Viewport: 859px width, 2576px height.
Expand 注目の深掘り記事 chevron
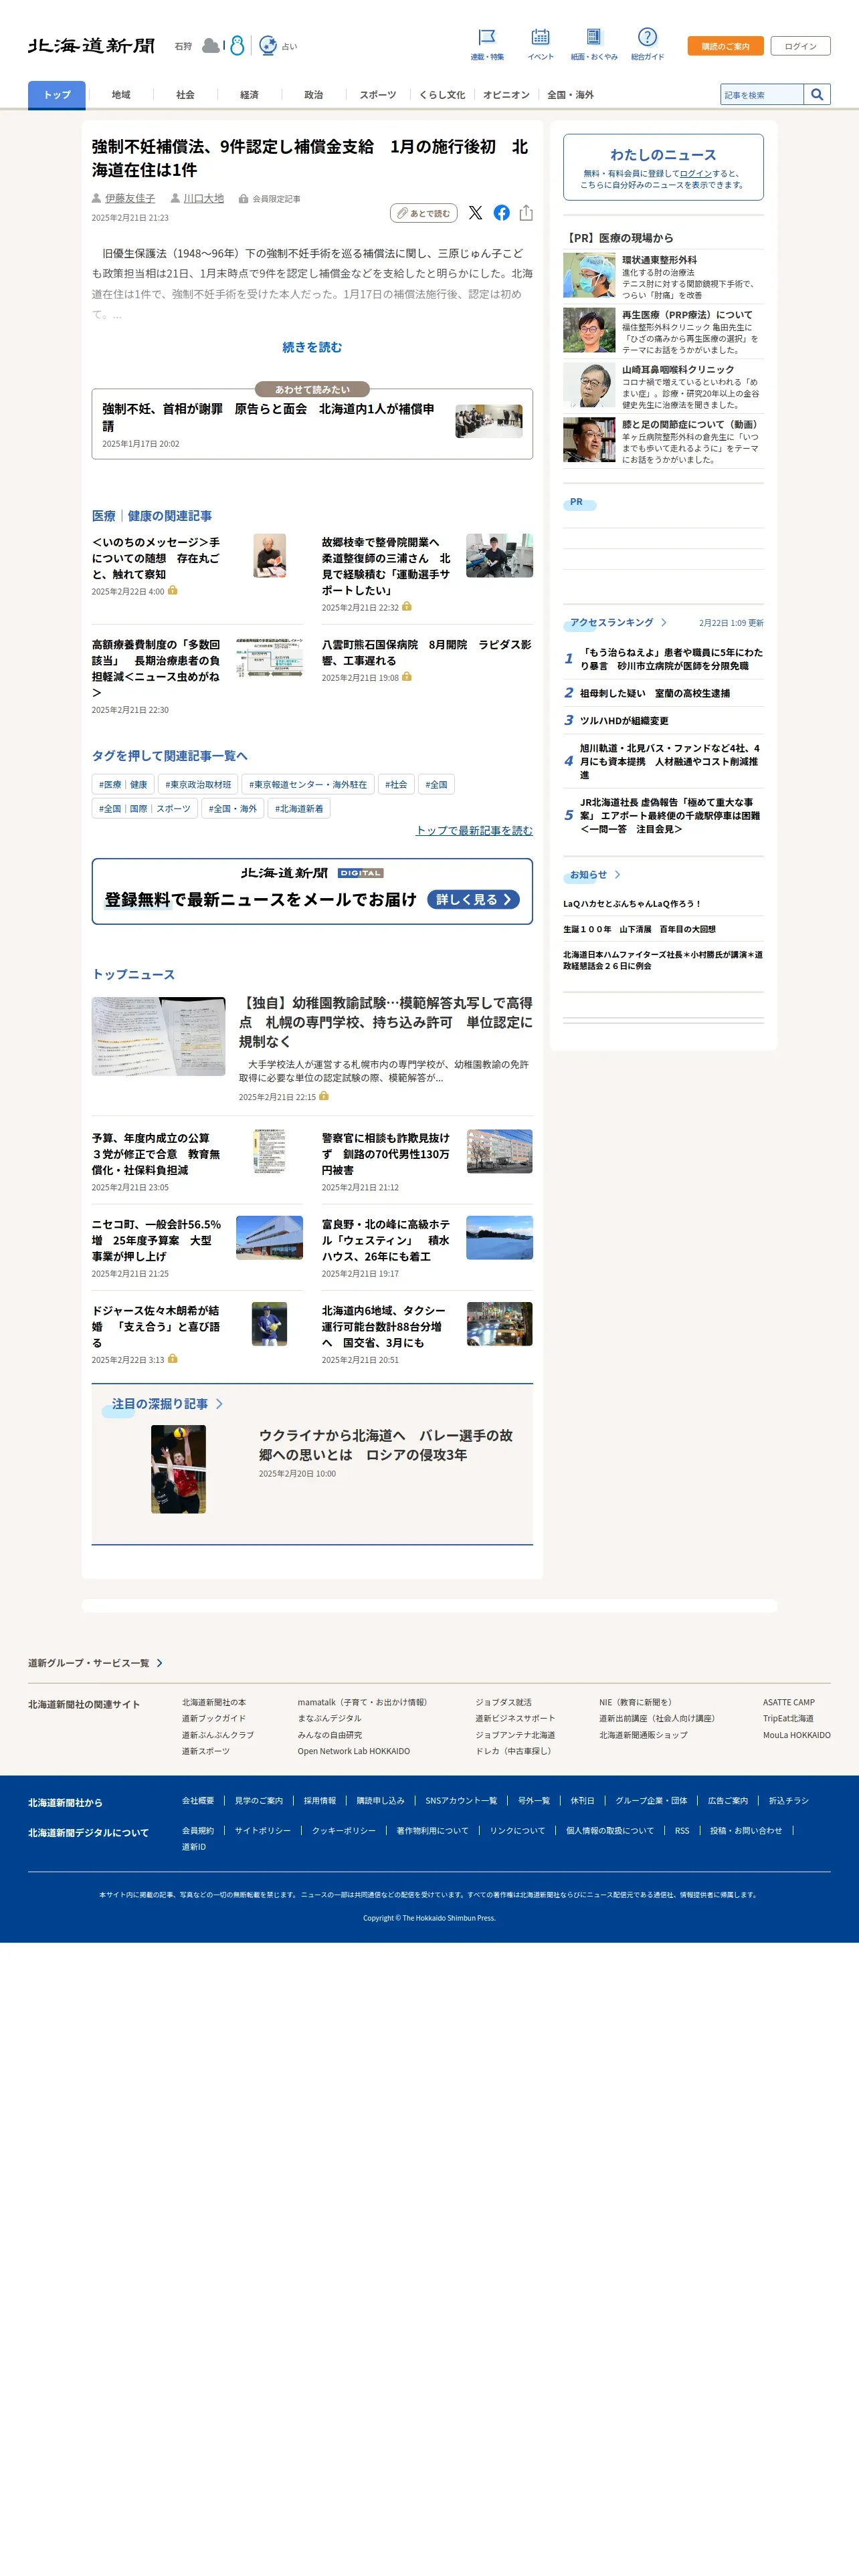click(219, 1403)
